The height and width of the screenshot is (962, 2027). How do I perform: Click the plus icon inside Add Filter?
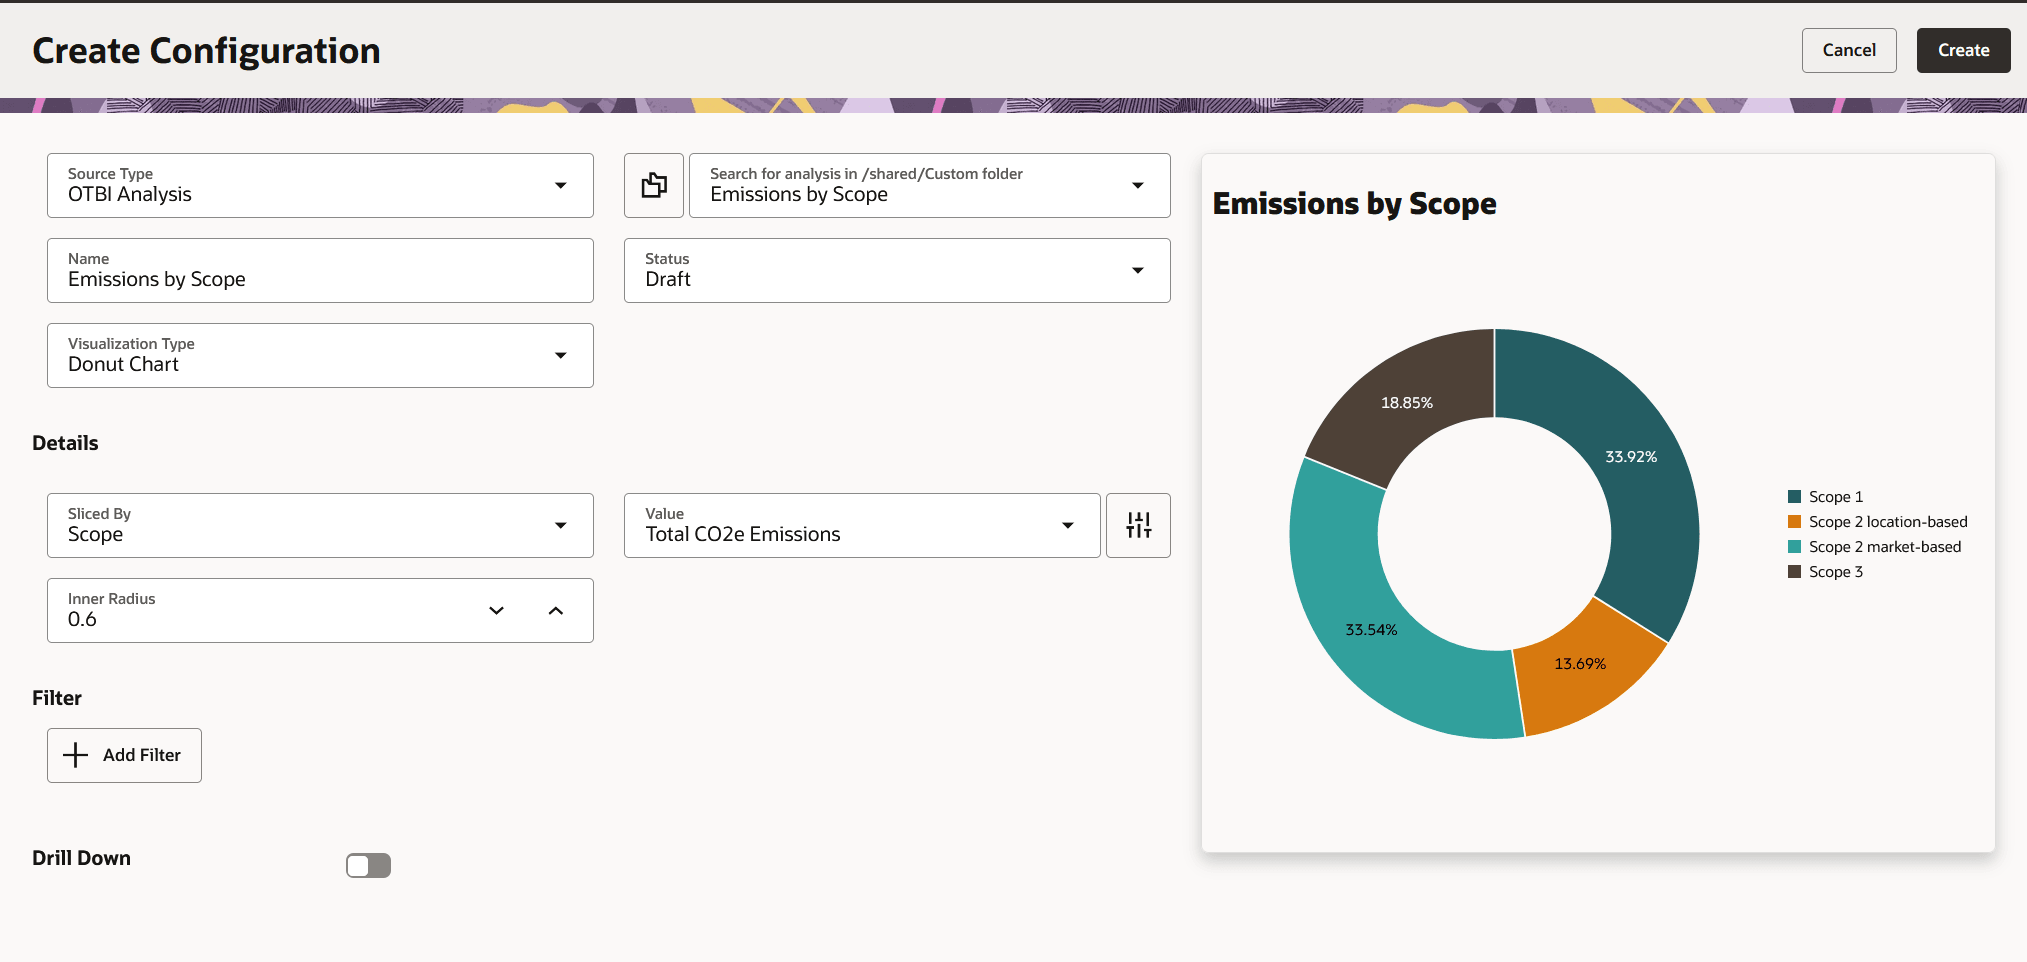pyautogui.click(x=76, y=755)
